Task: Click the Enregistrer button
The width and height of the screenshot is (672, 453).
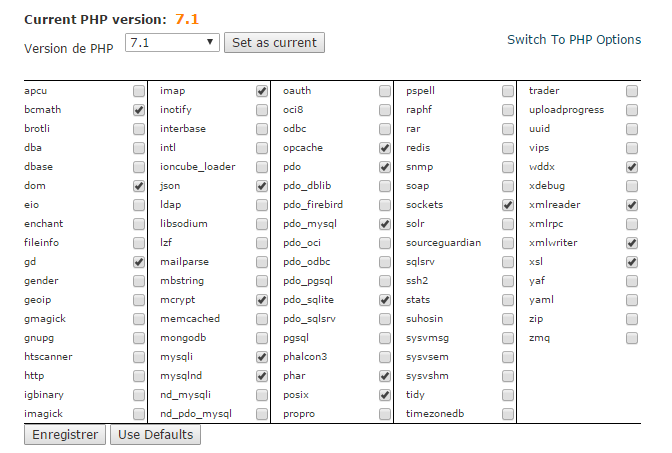Action: (x=65, y=435)
